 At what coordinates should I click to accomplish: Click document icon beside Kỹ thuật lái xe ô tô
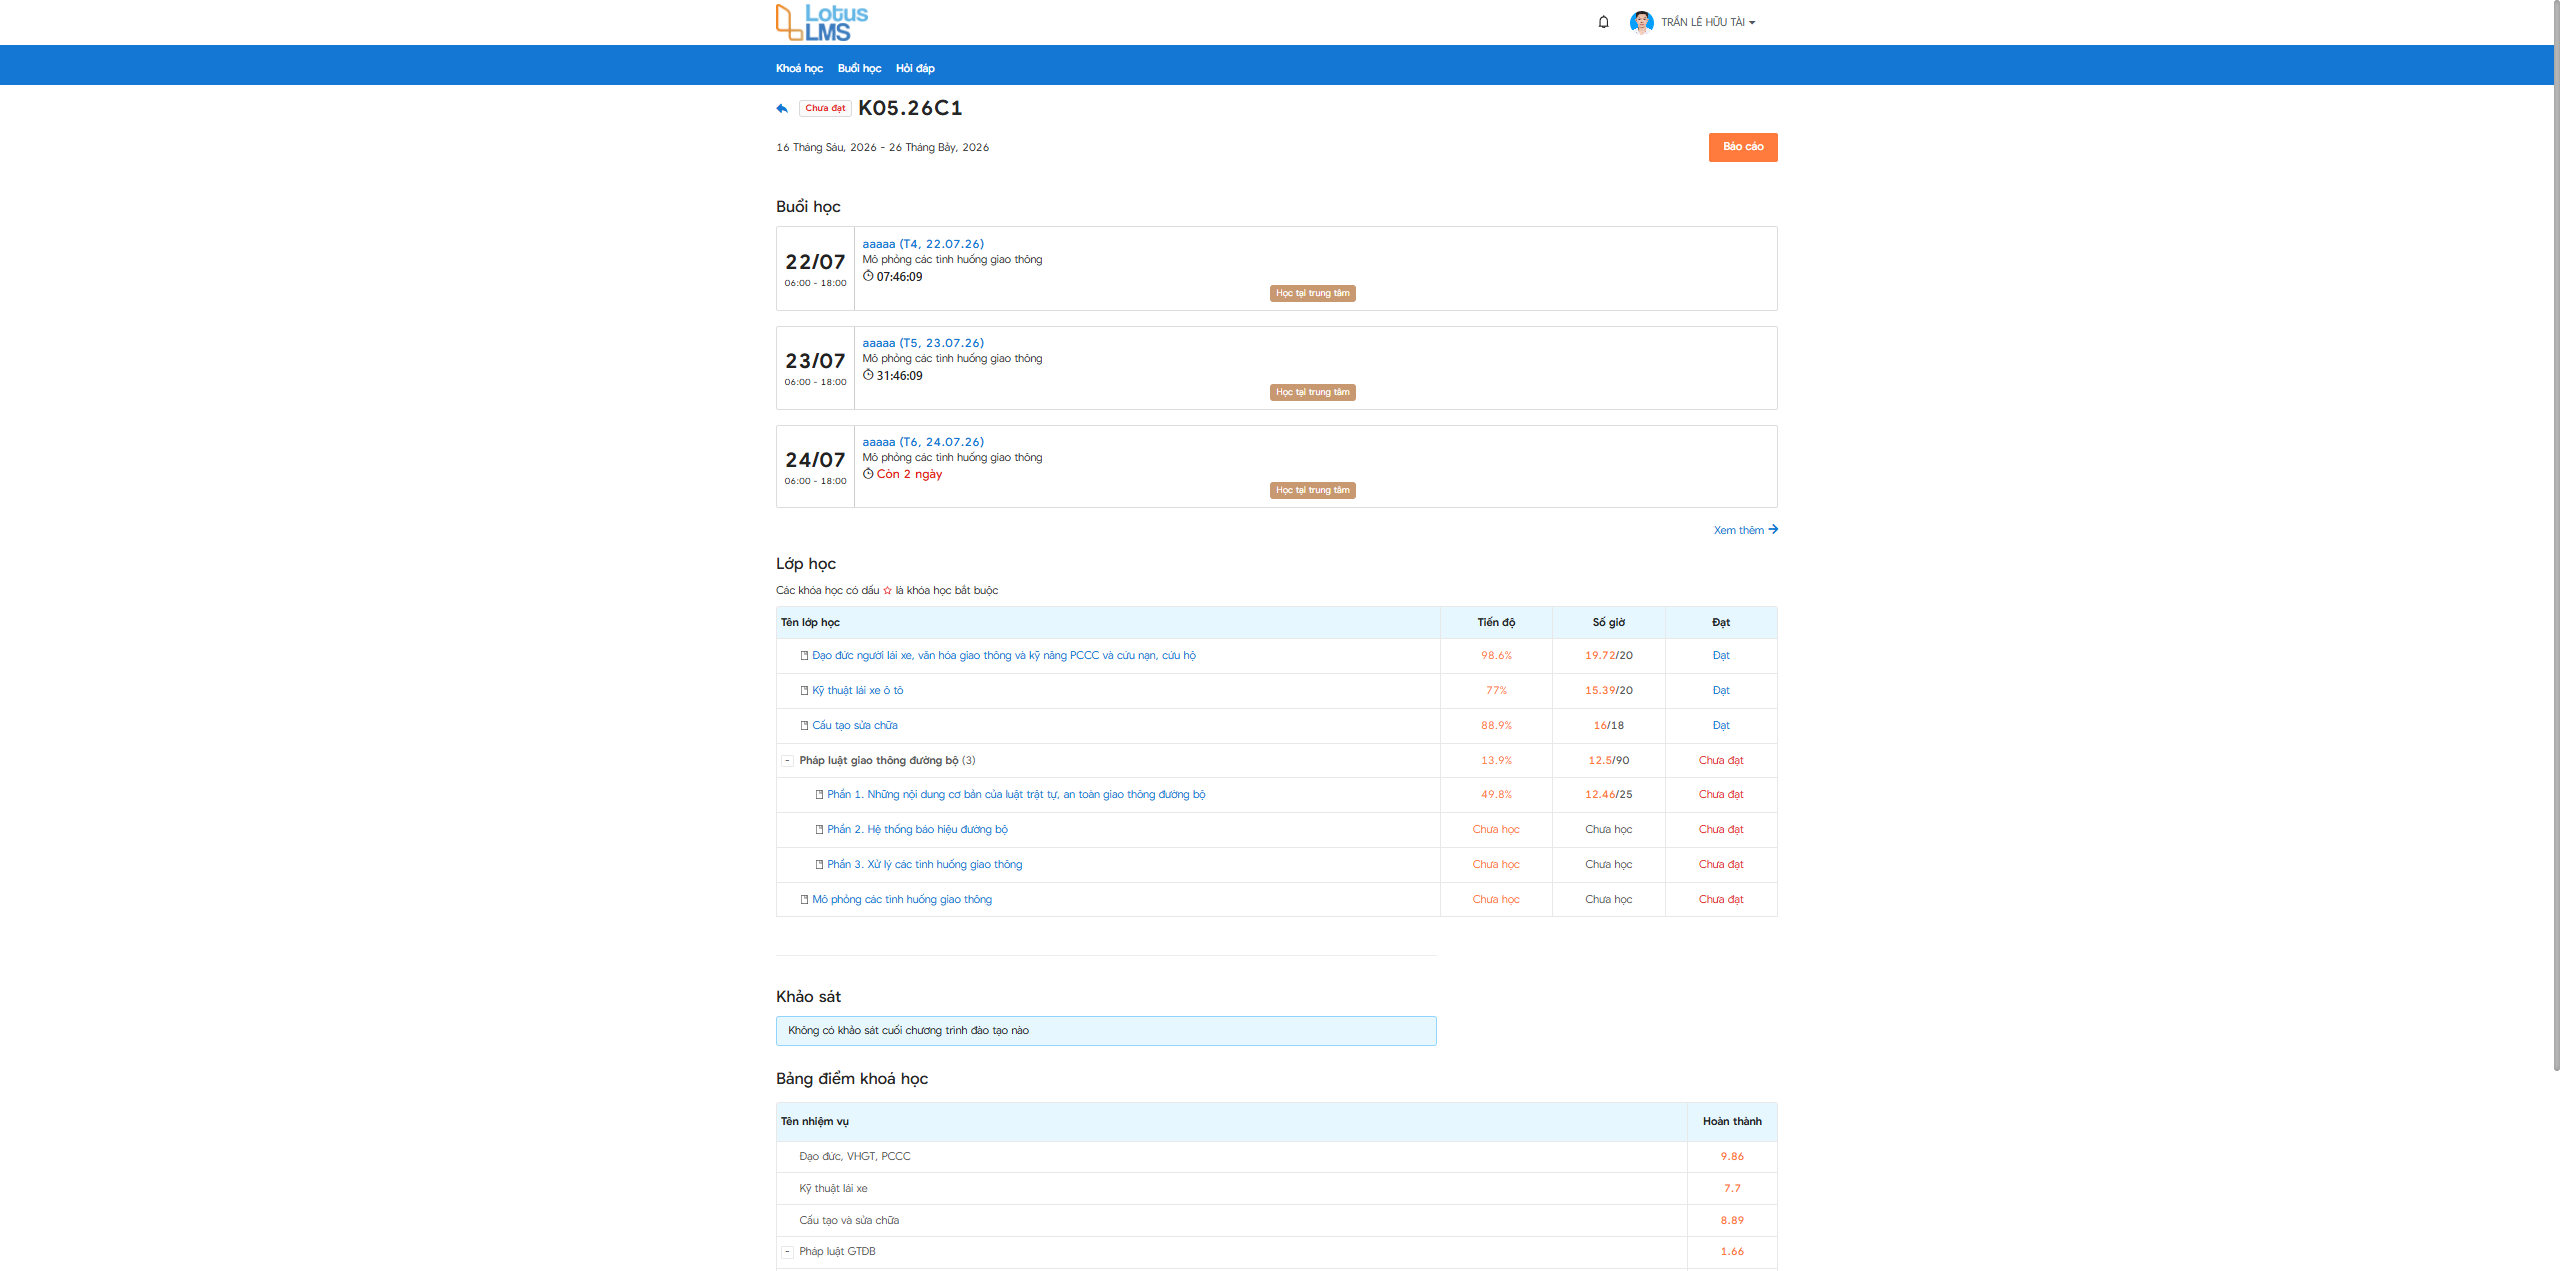pos(804,691)
